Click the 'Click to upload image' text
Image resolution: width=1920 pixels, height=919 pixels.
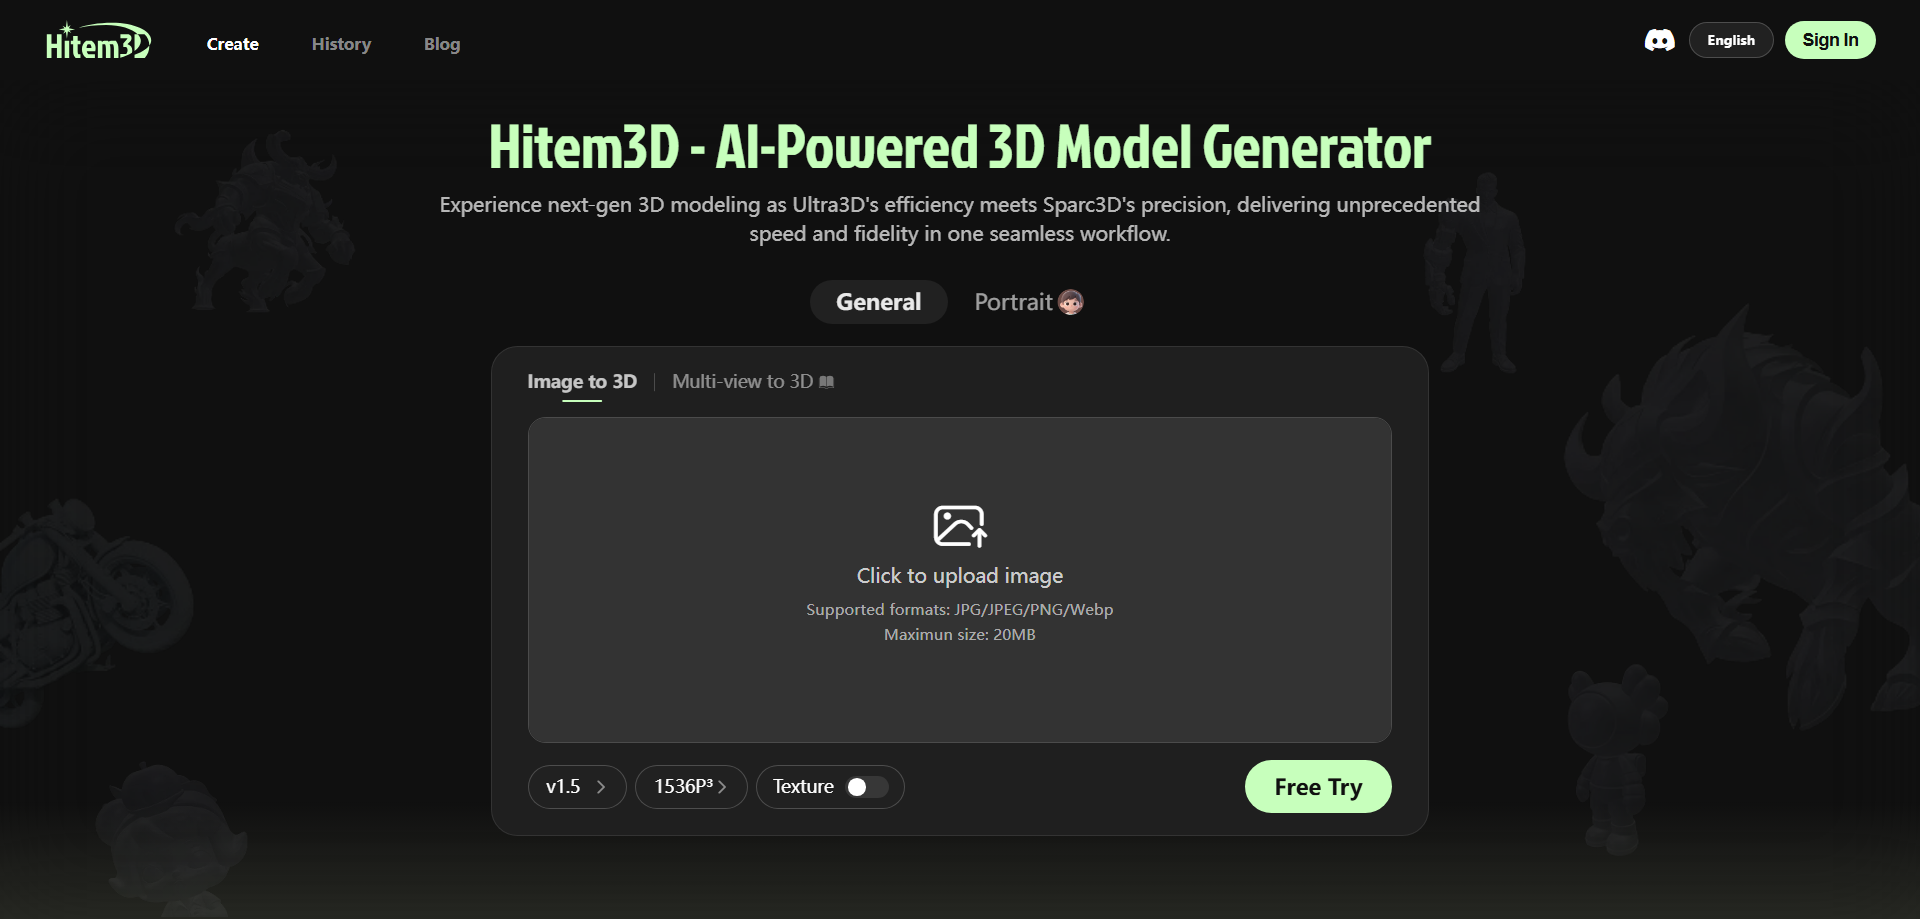tap(959, 576)
